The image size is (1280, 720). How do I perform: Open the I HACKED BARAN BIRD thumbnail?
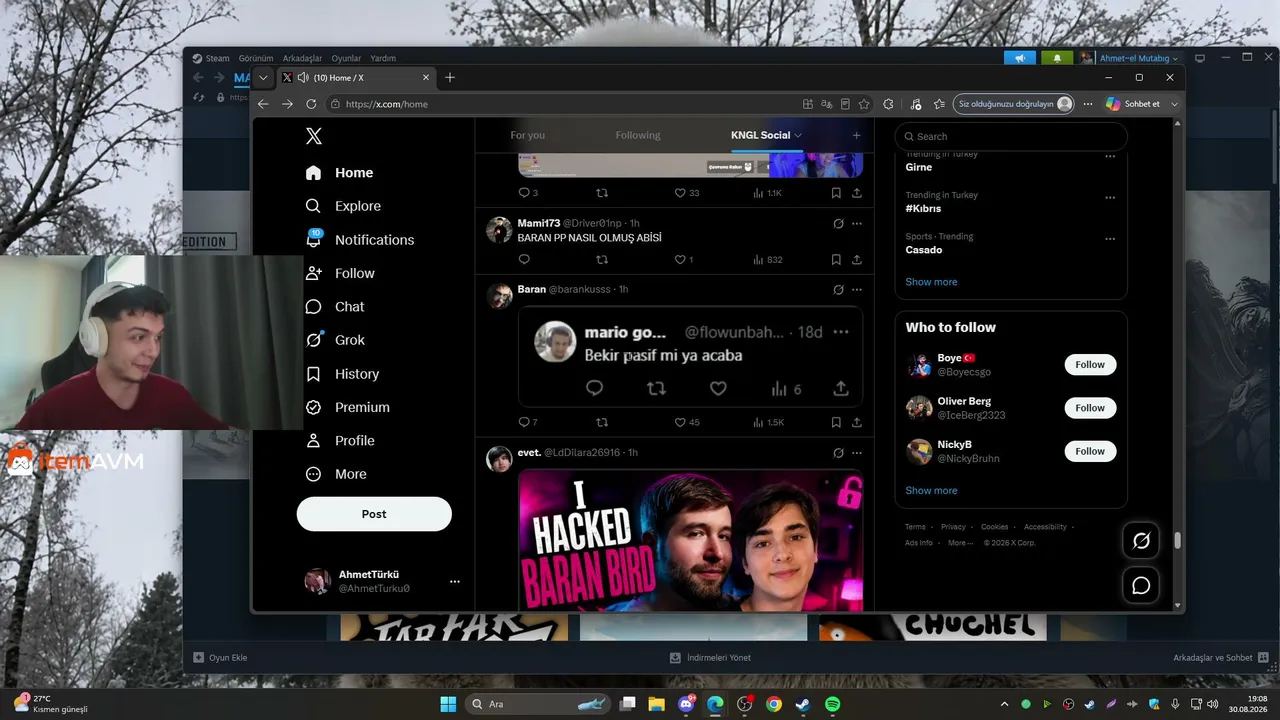coord(690,541)
